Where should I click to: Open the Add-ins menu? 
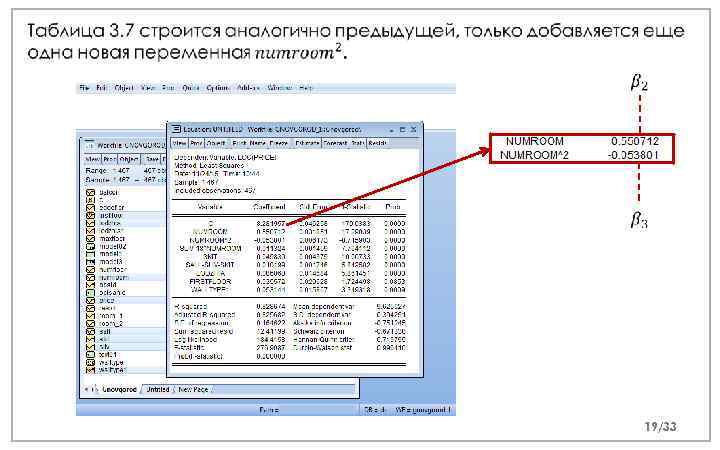[x=248, y=88]
